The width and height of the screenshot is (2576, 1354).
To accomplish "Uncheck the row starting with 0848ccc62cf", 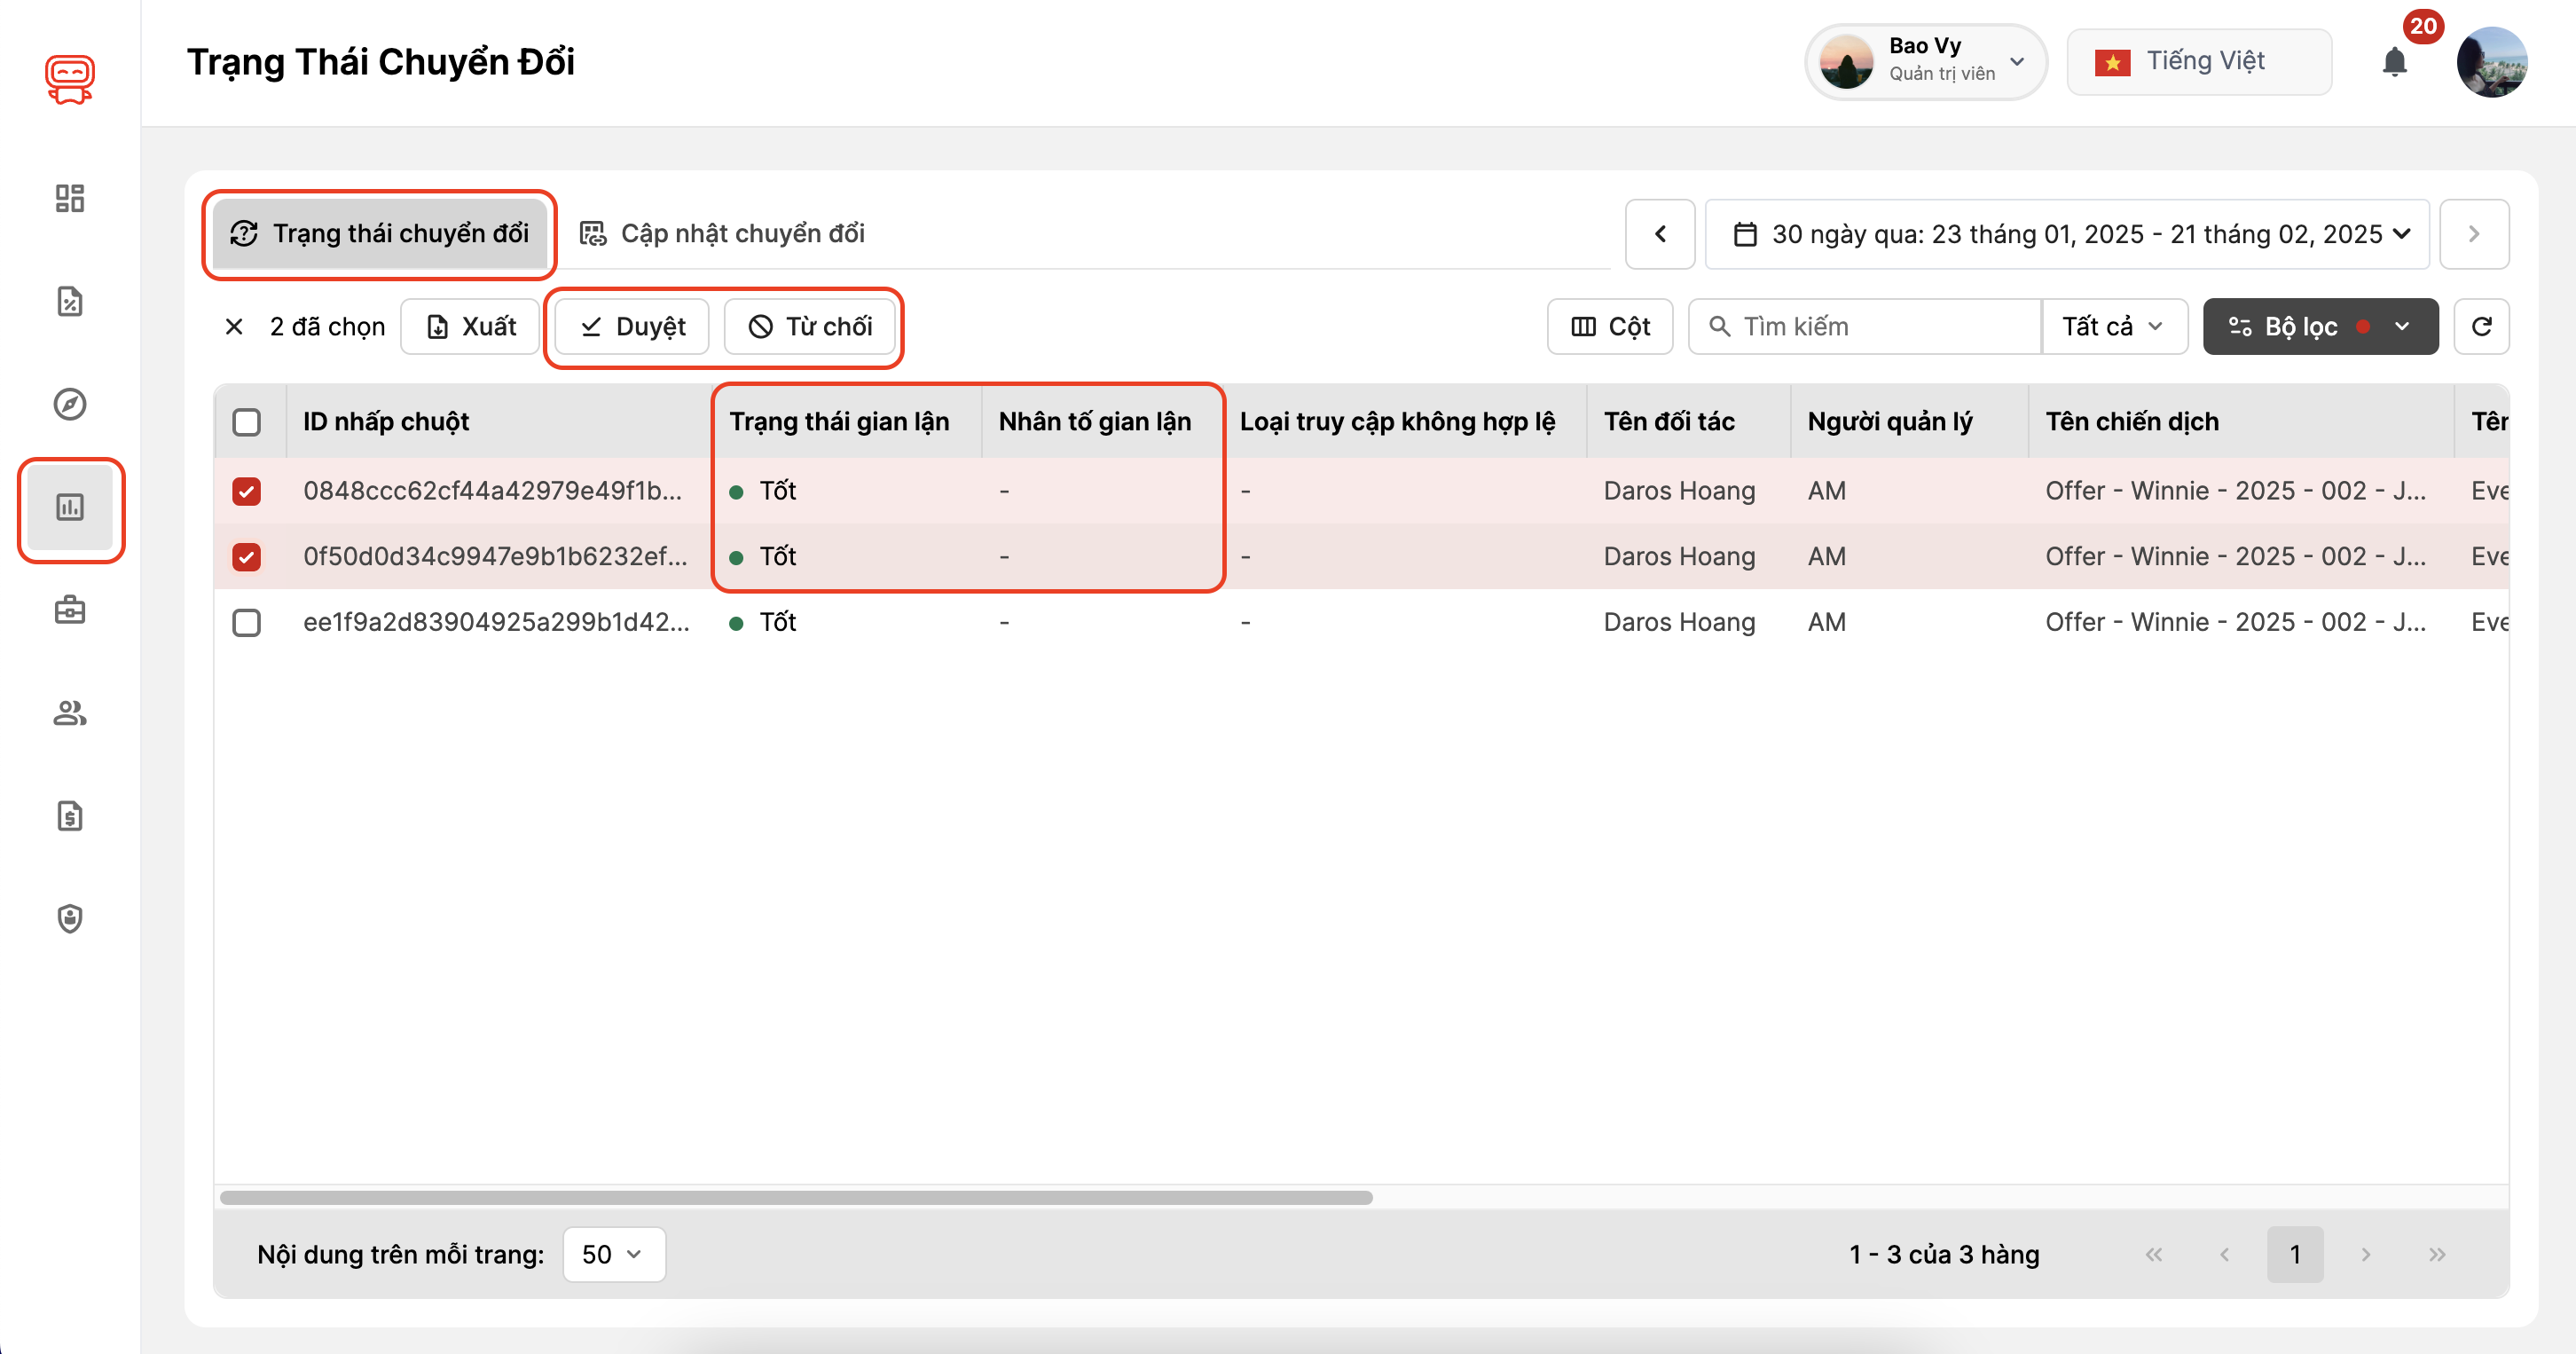I will tap(246, 491).
